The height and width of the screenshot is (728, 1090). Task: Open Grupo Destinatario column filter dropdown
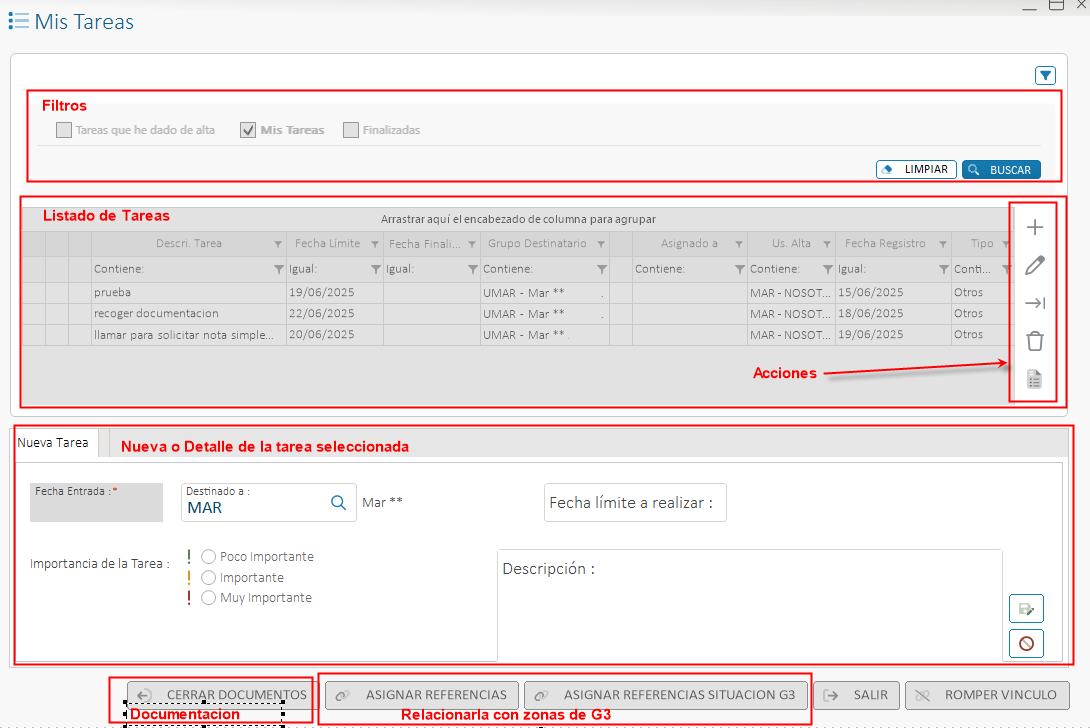click(x=601, y=244)
